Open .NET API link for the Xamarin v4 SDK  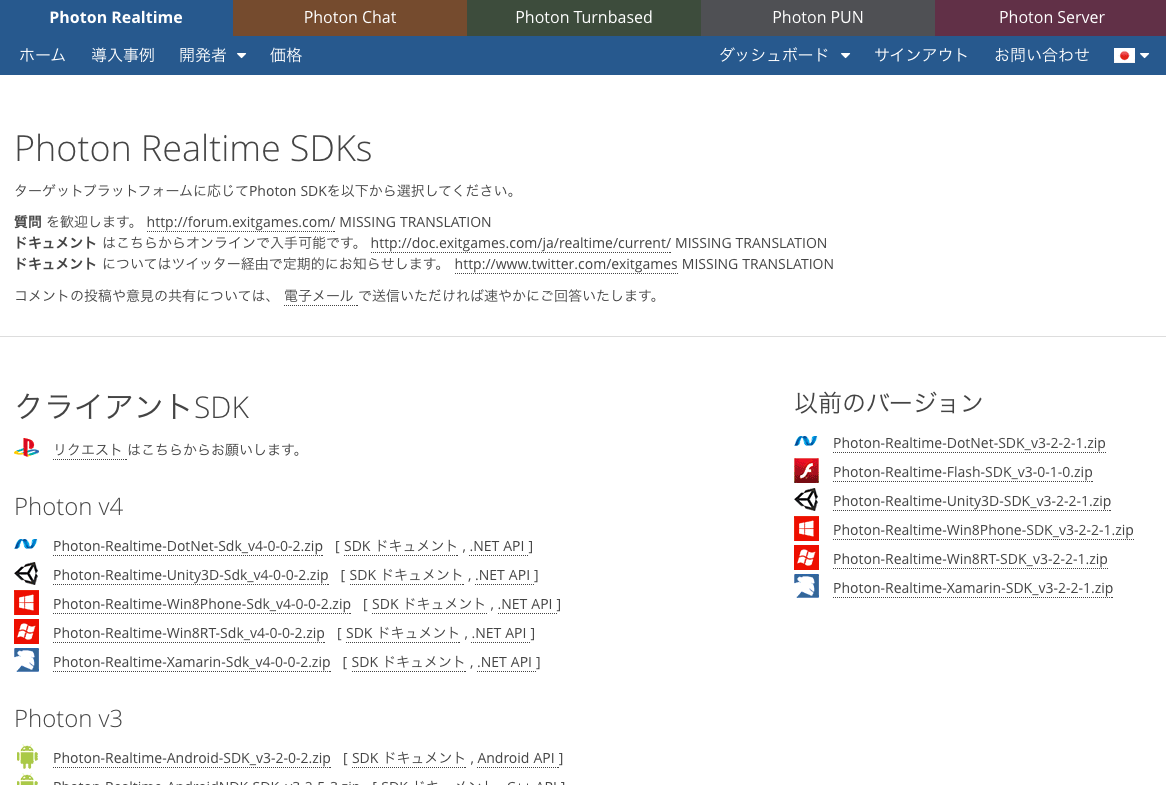coord(506,662)
